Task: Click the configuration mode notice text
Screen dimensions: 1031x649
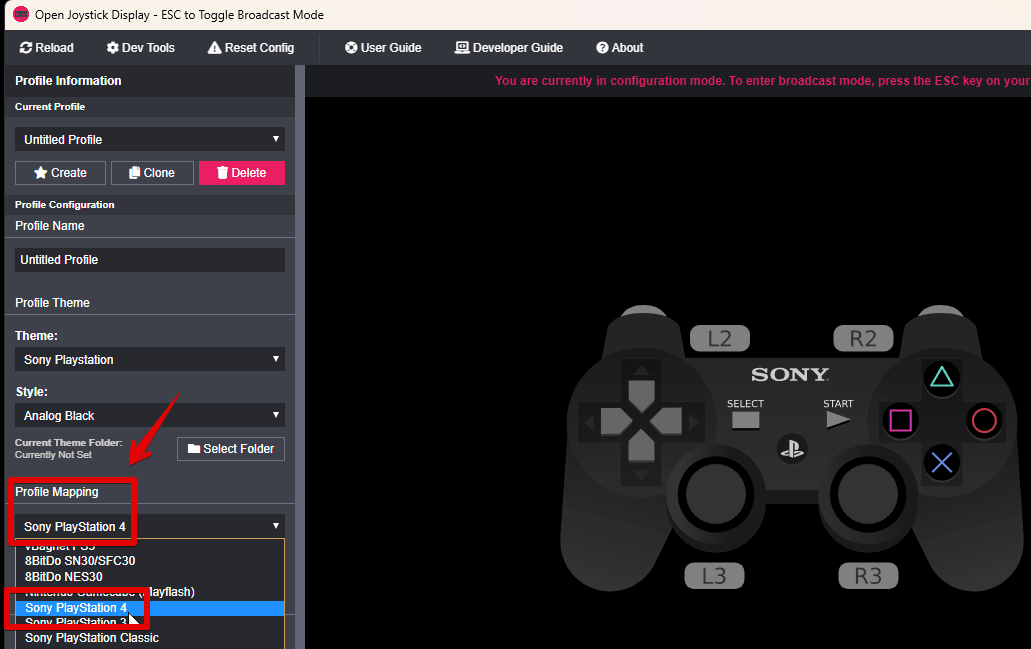Action: coord(763,81)
